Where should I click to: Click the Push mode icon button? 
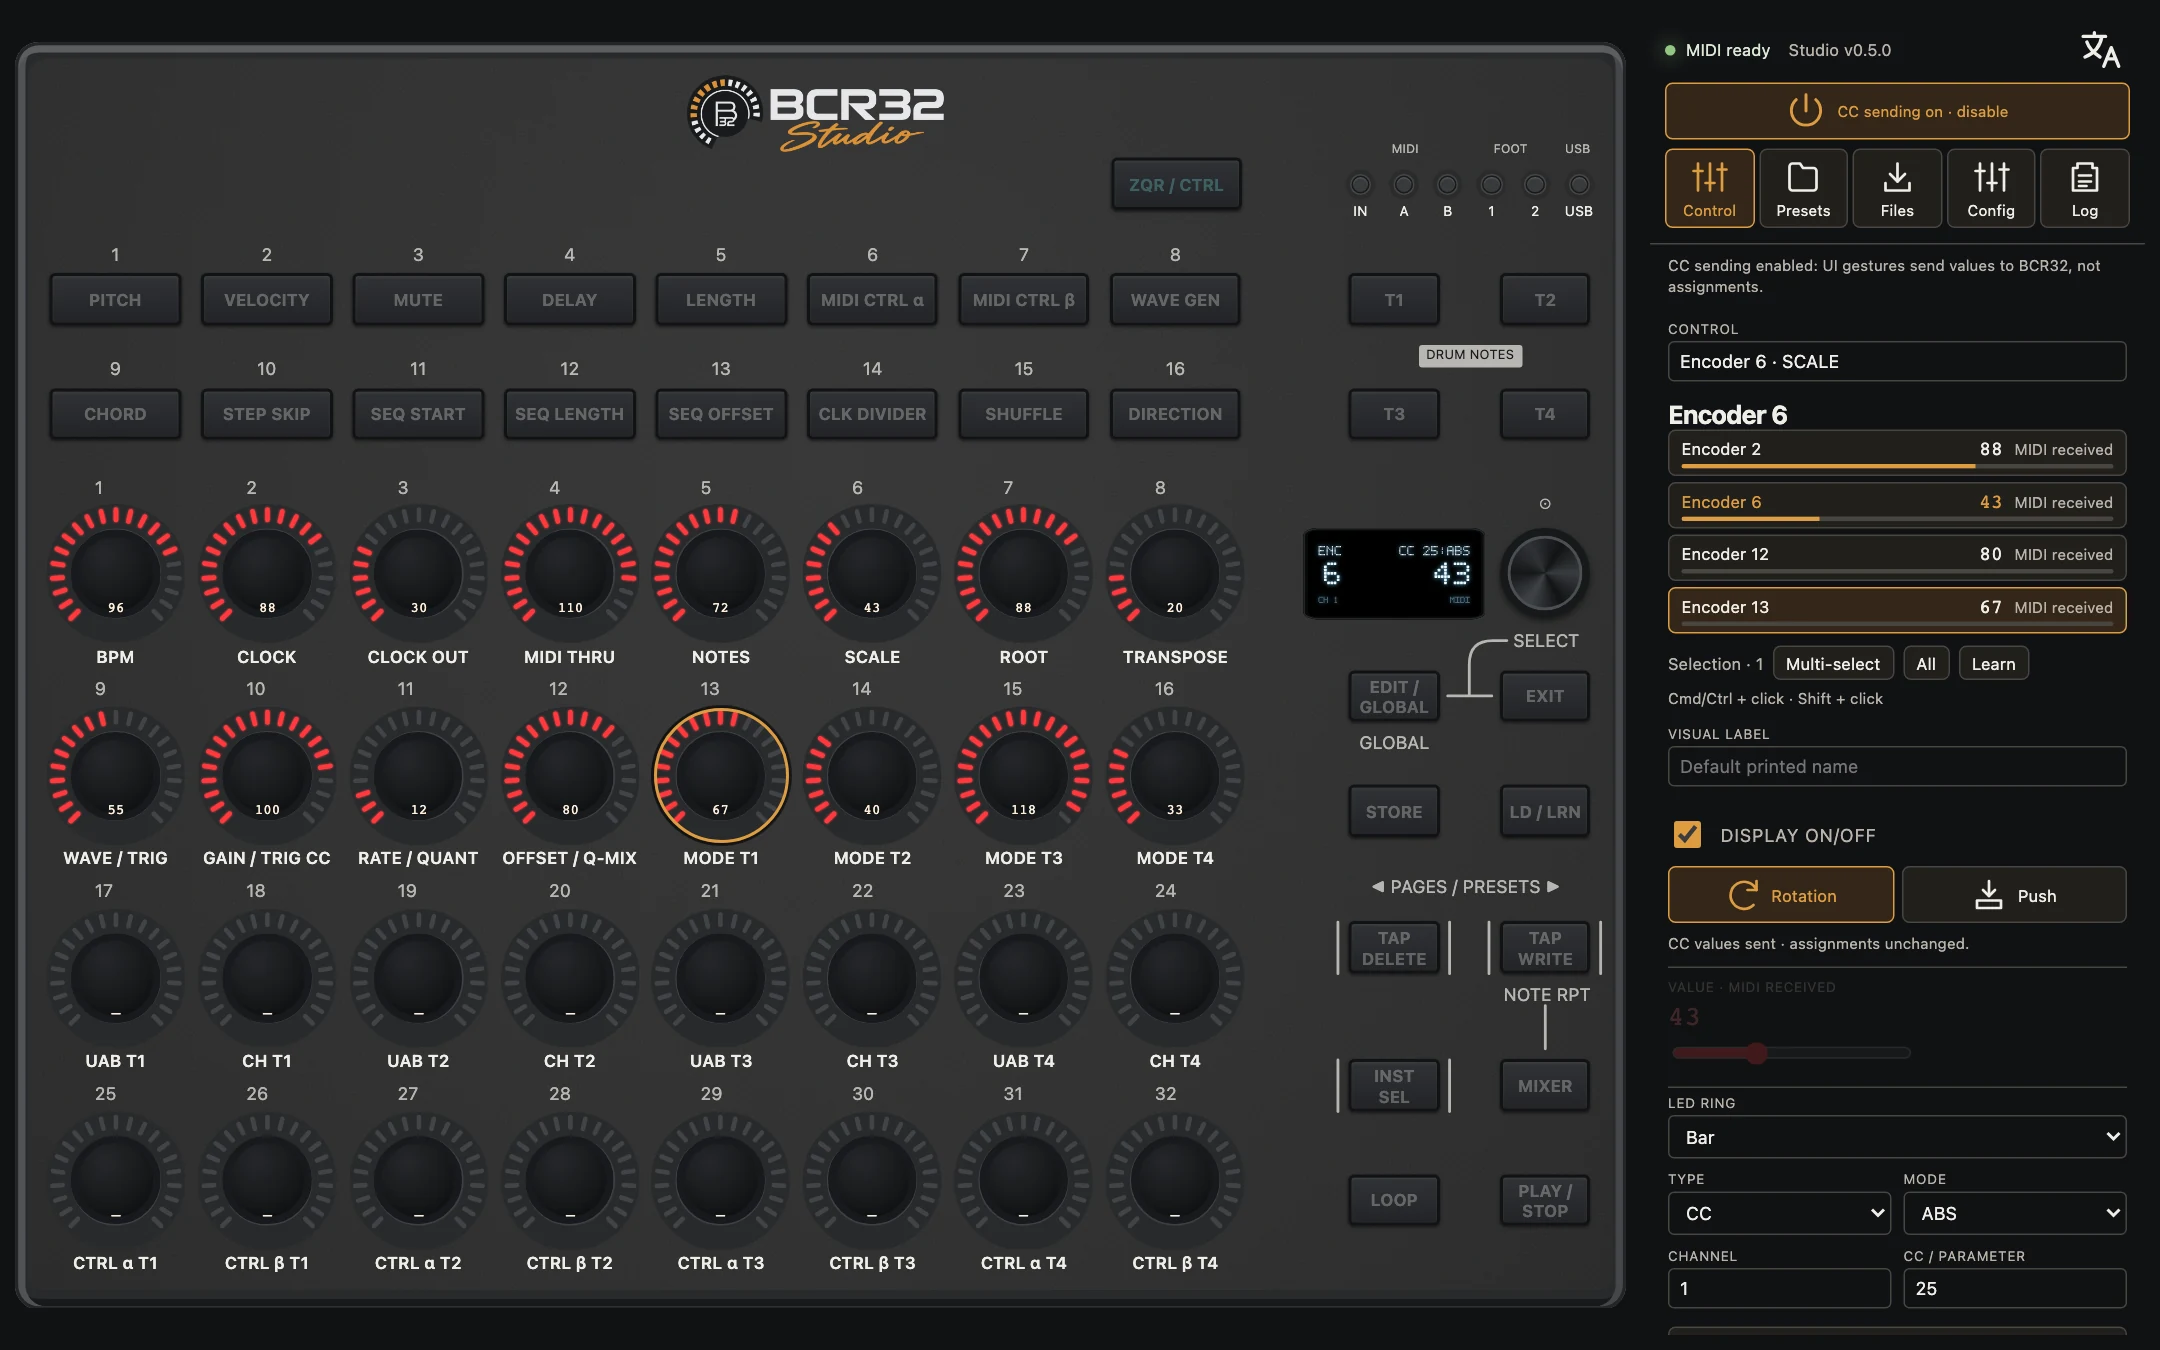(x=2014, y=895)
